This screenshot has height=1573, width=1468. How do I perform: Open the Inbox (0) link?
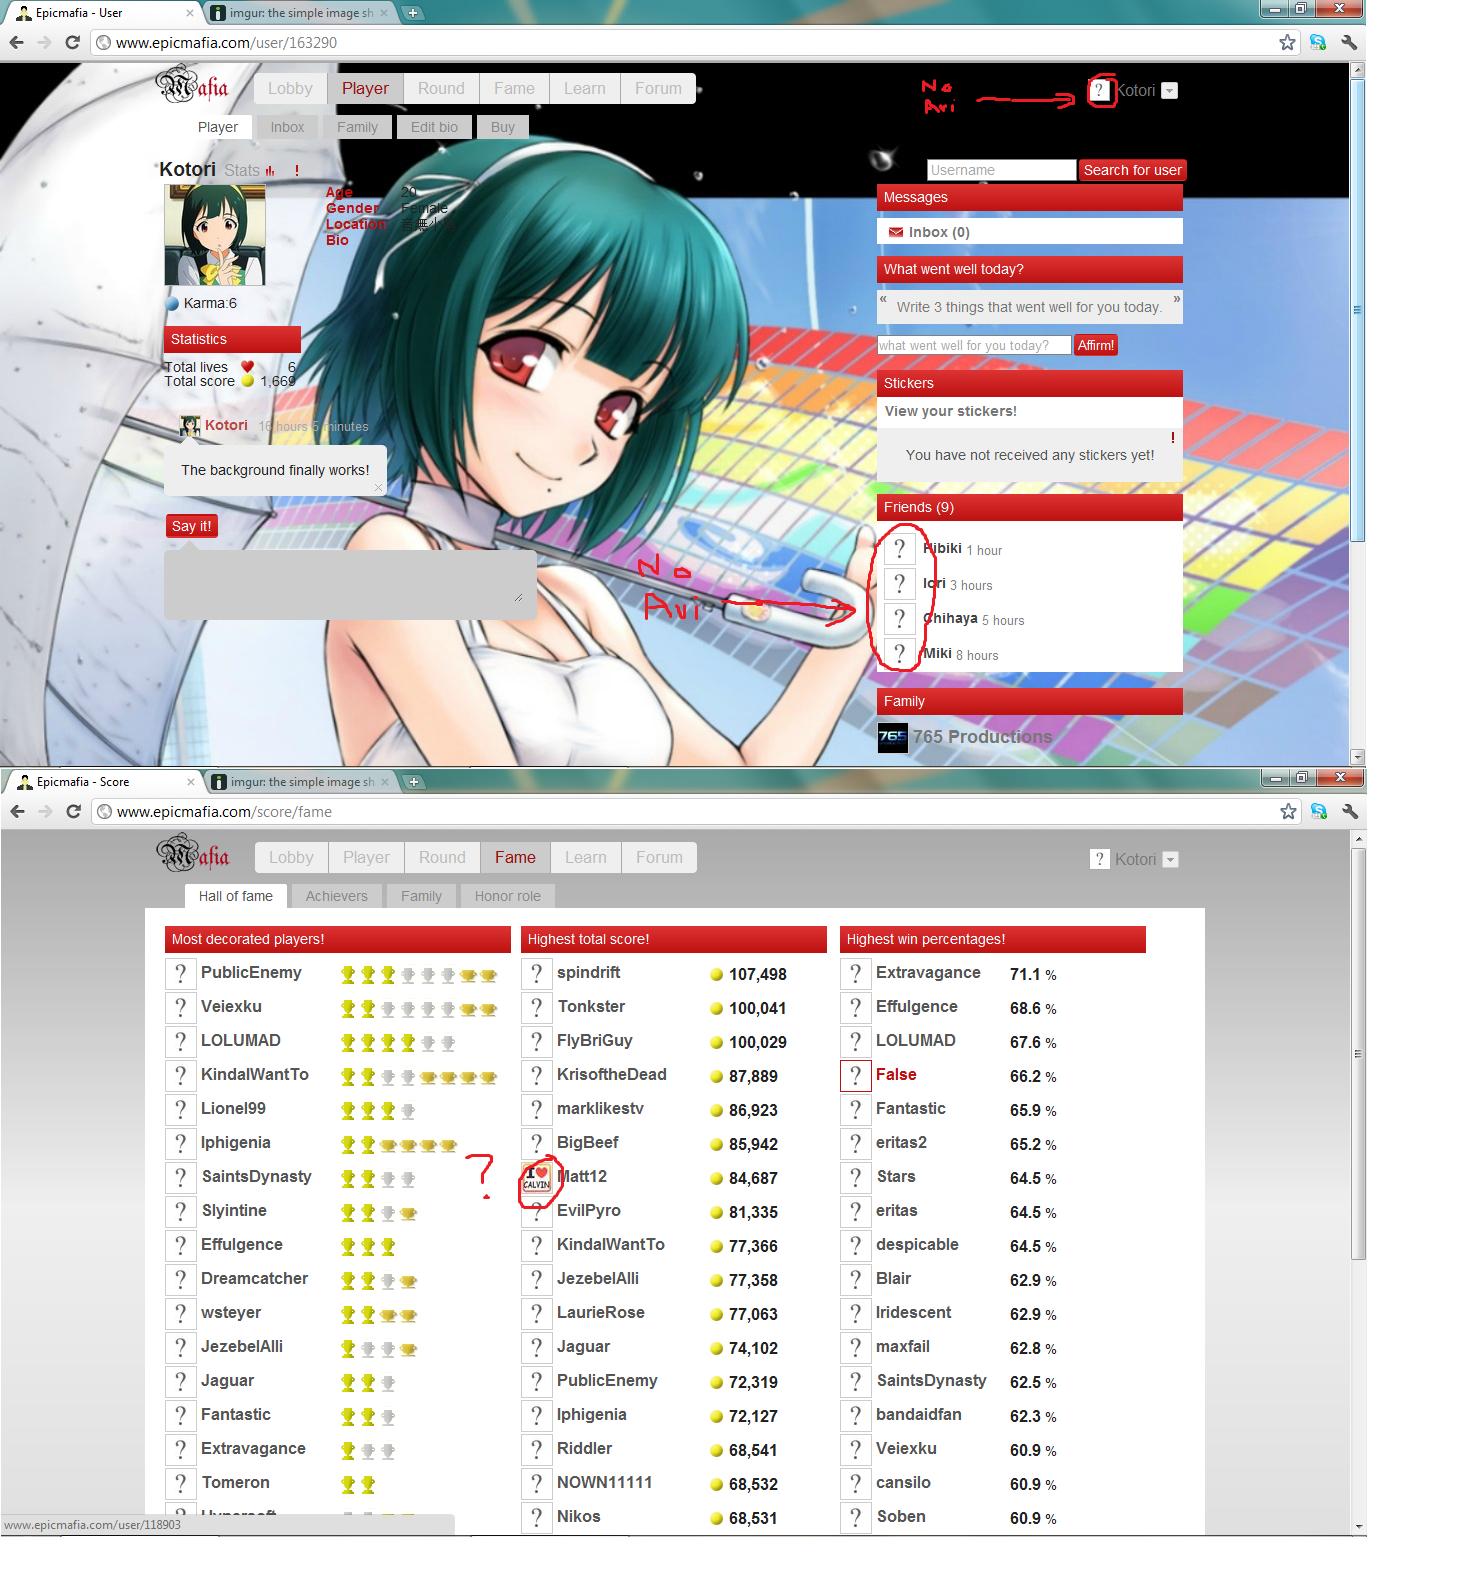point(939,232)
